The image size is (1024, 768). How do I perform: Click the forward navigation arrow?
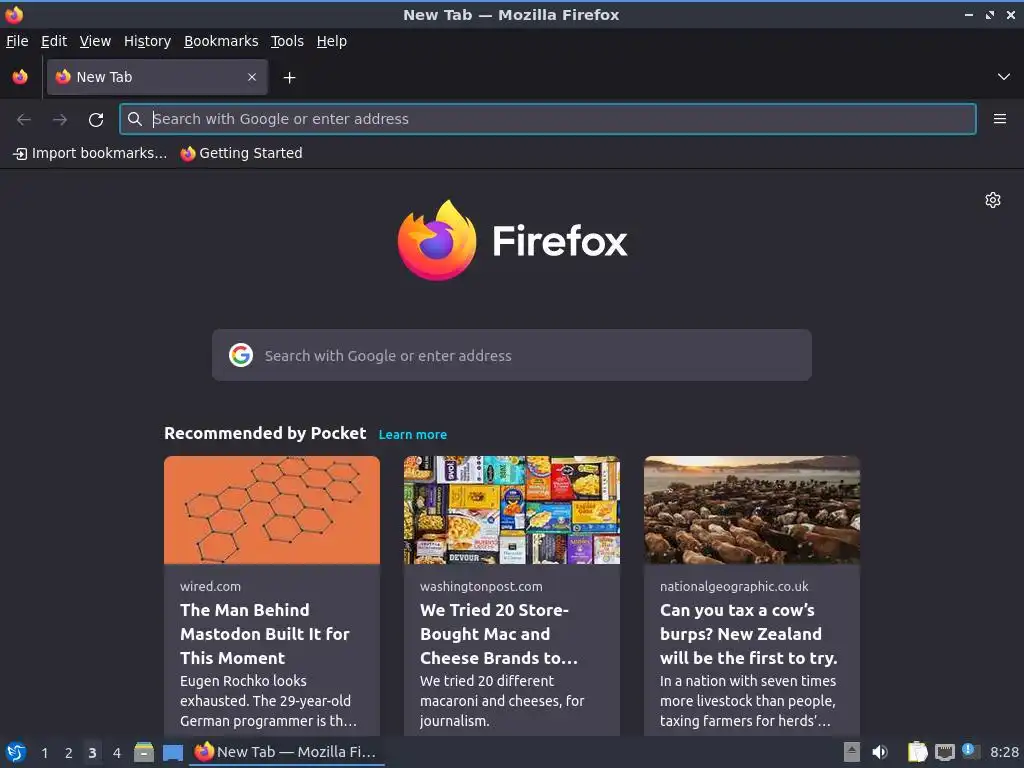(x=59, y=119)
